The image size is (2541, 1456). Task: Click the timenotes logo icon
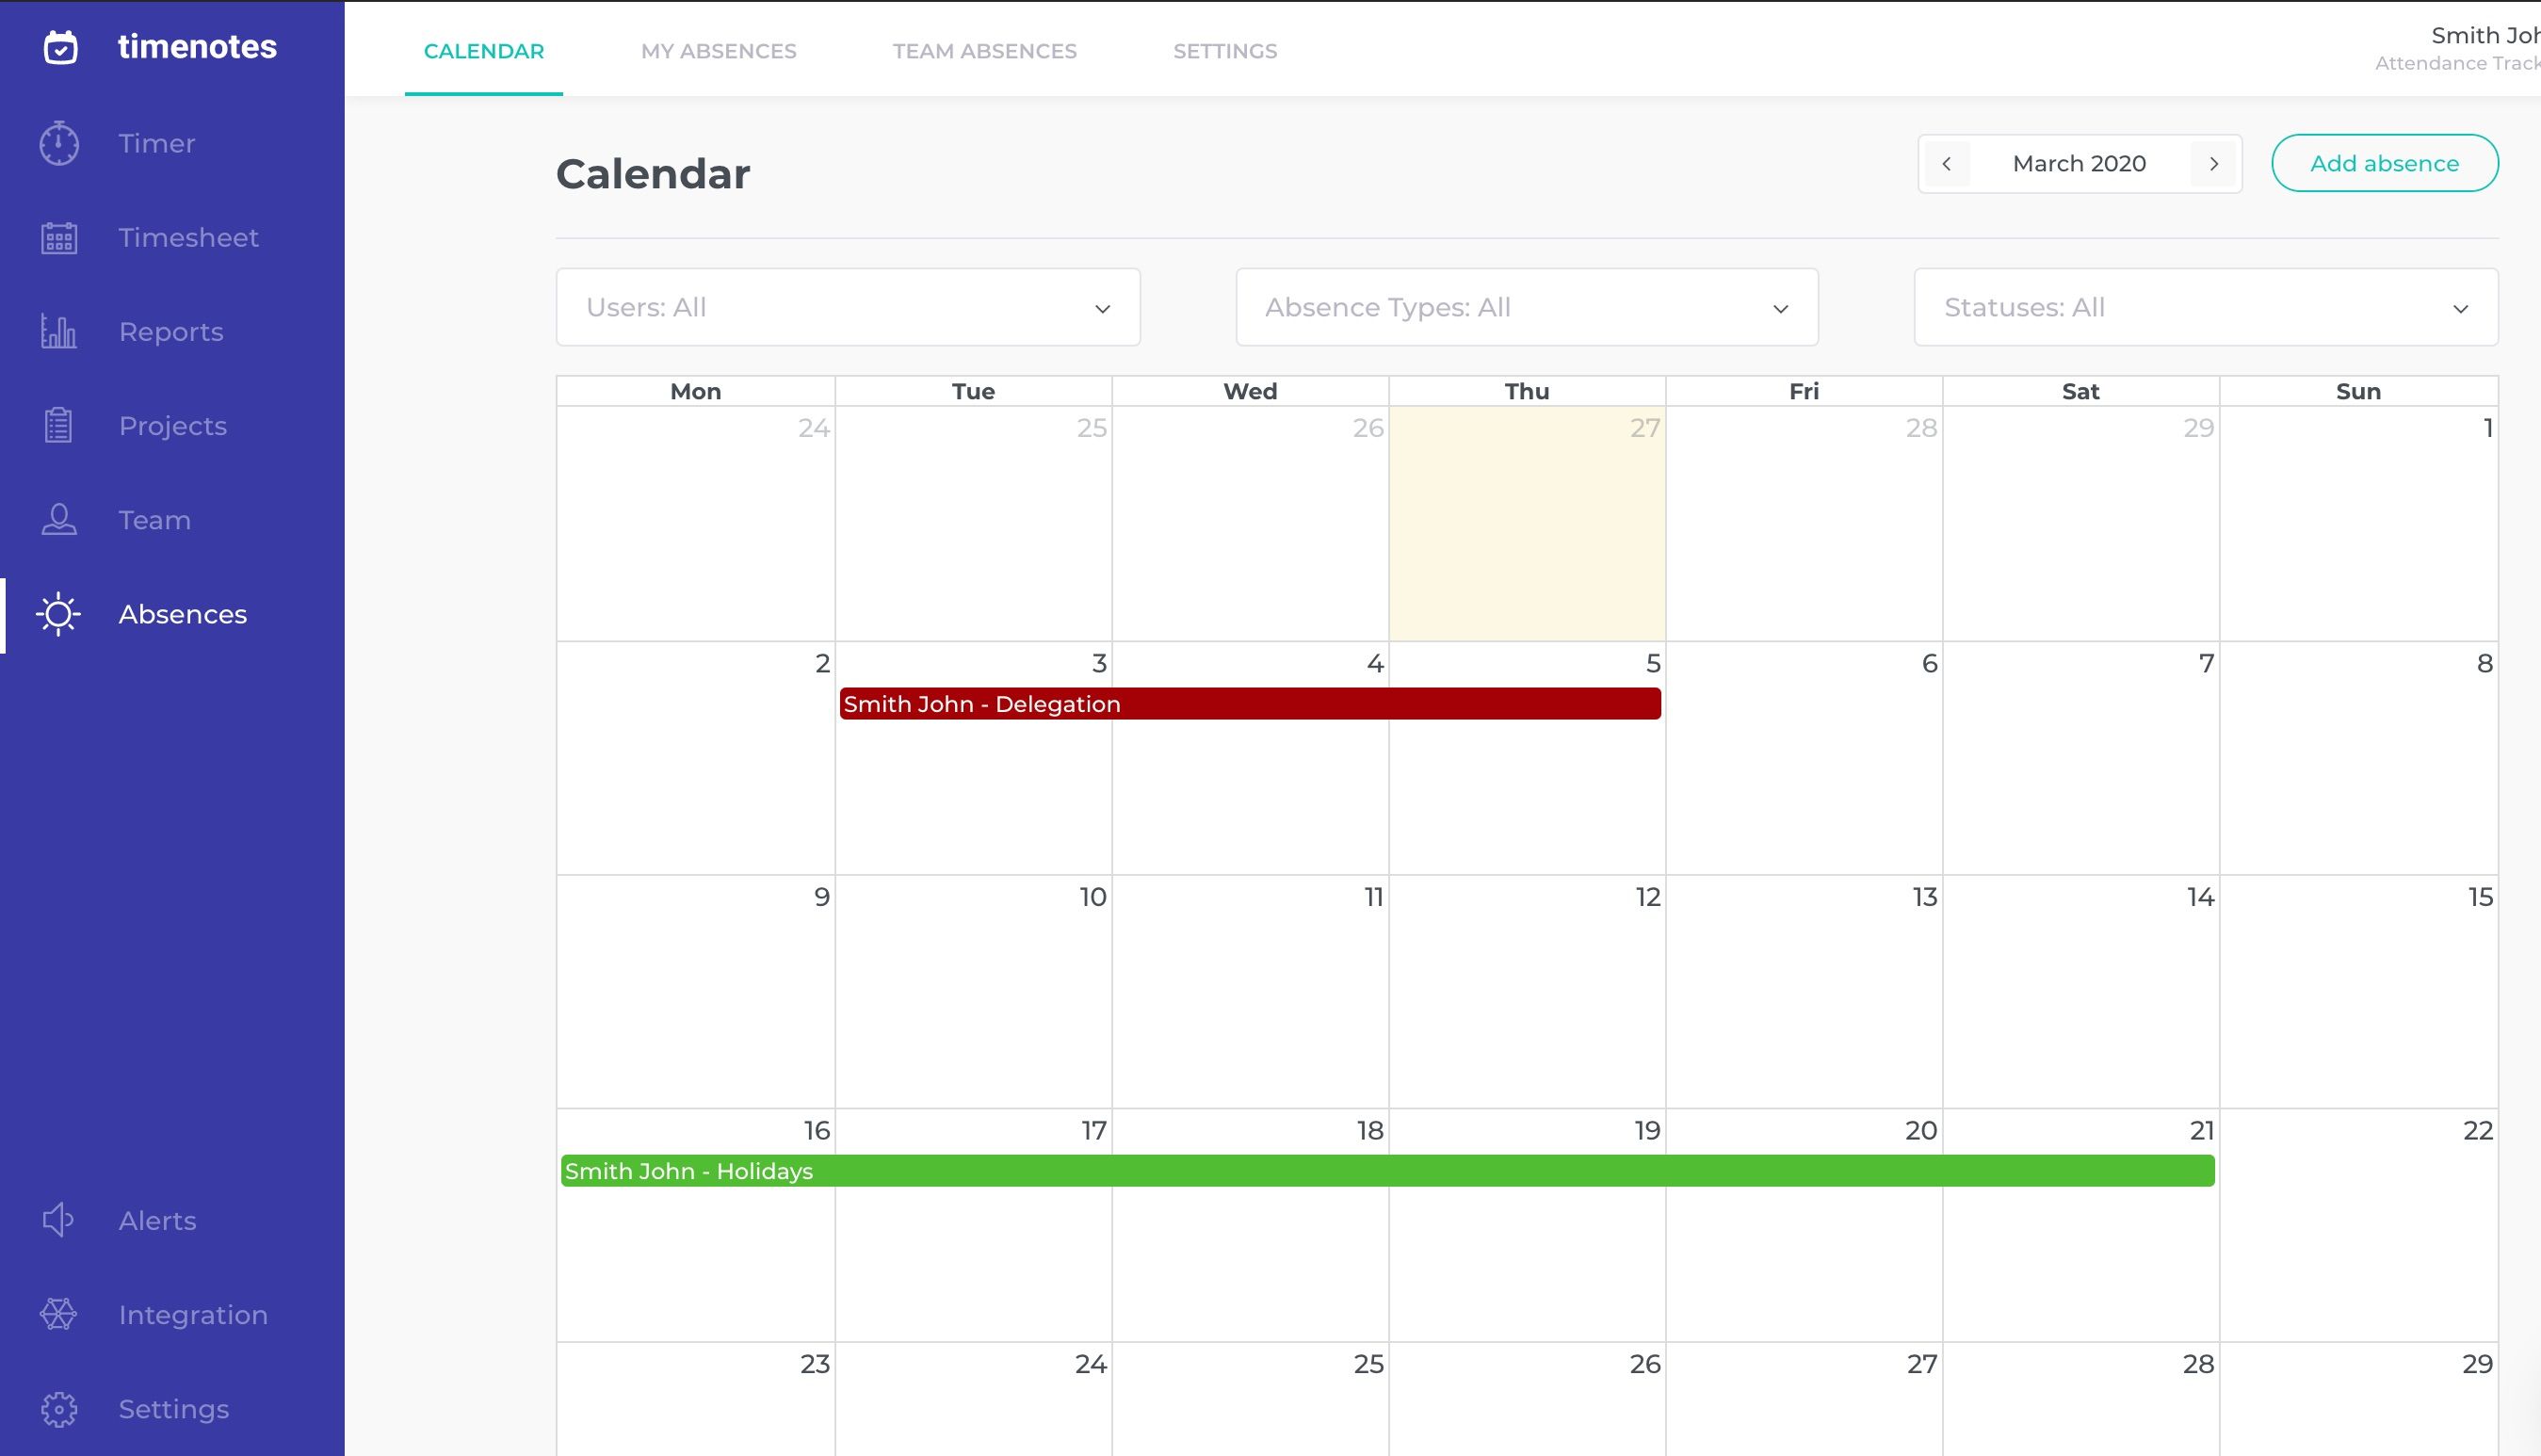[x=60, y=47]
